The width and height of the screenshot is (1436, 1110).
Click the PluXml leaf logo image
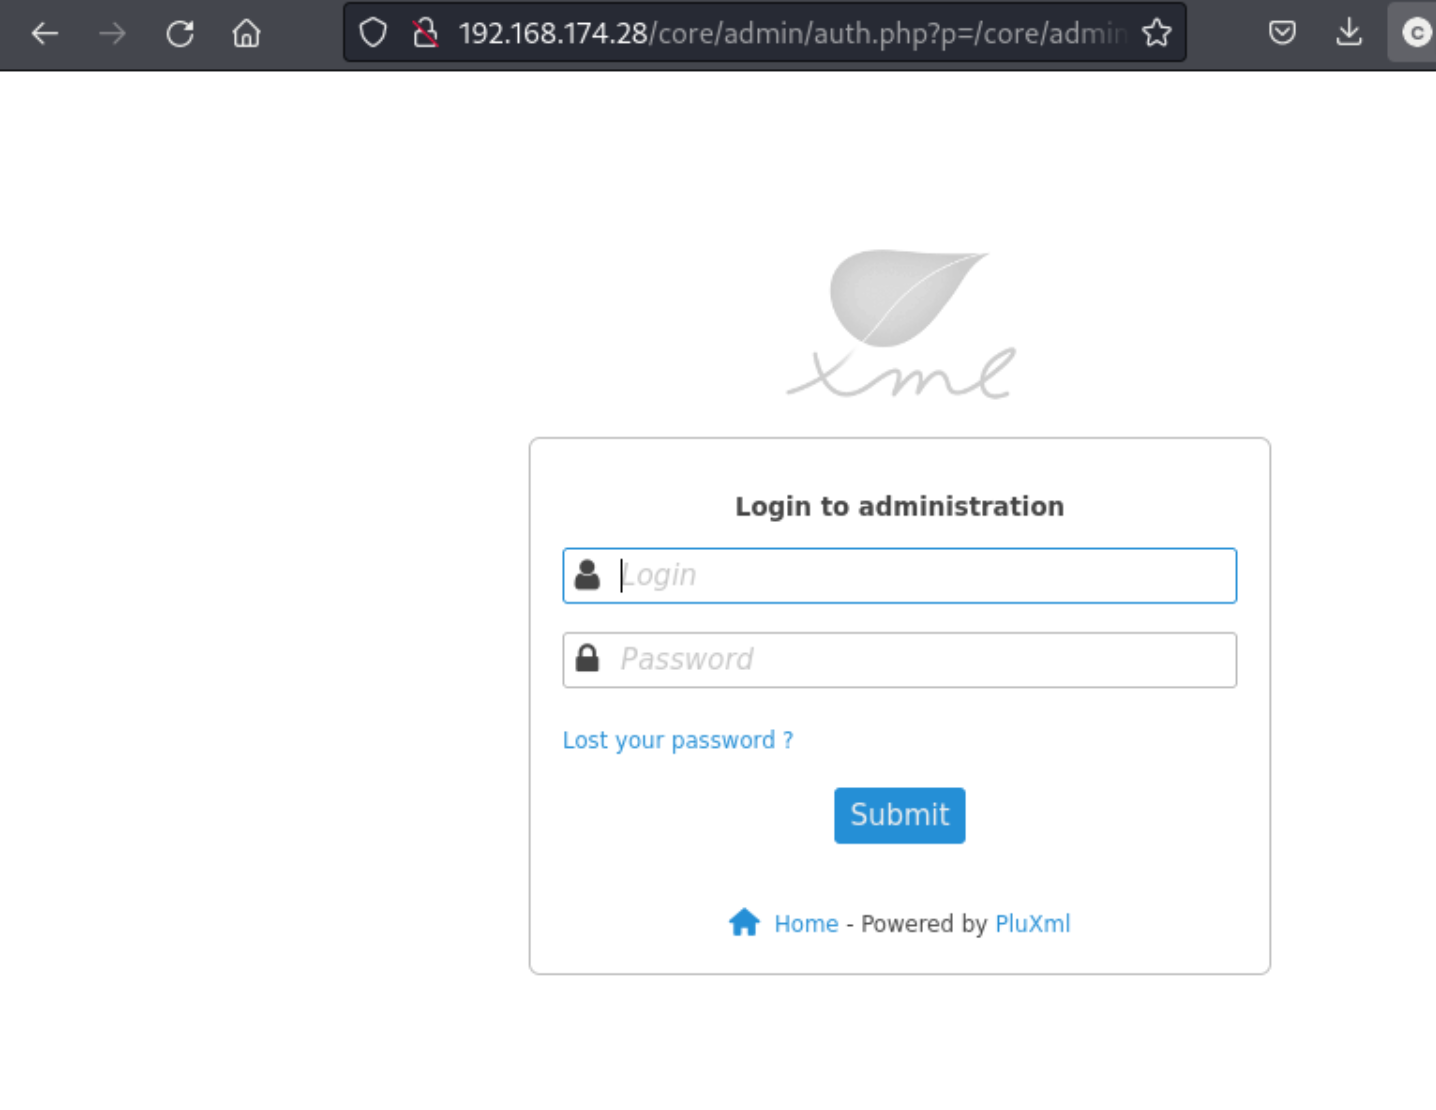point(901,323)
